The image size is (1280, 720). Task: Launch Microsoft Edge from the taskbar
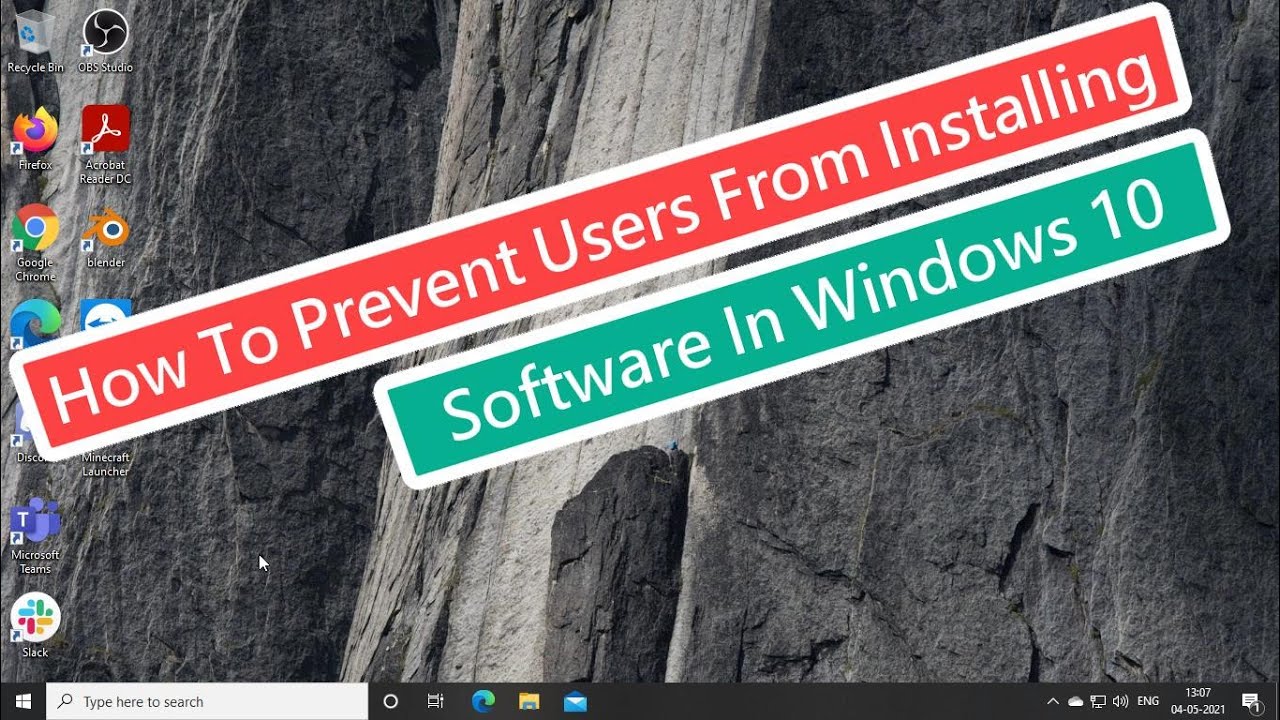483,701
